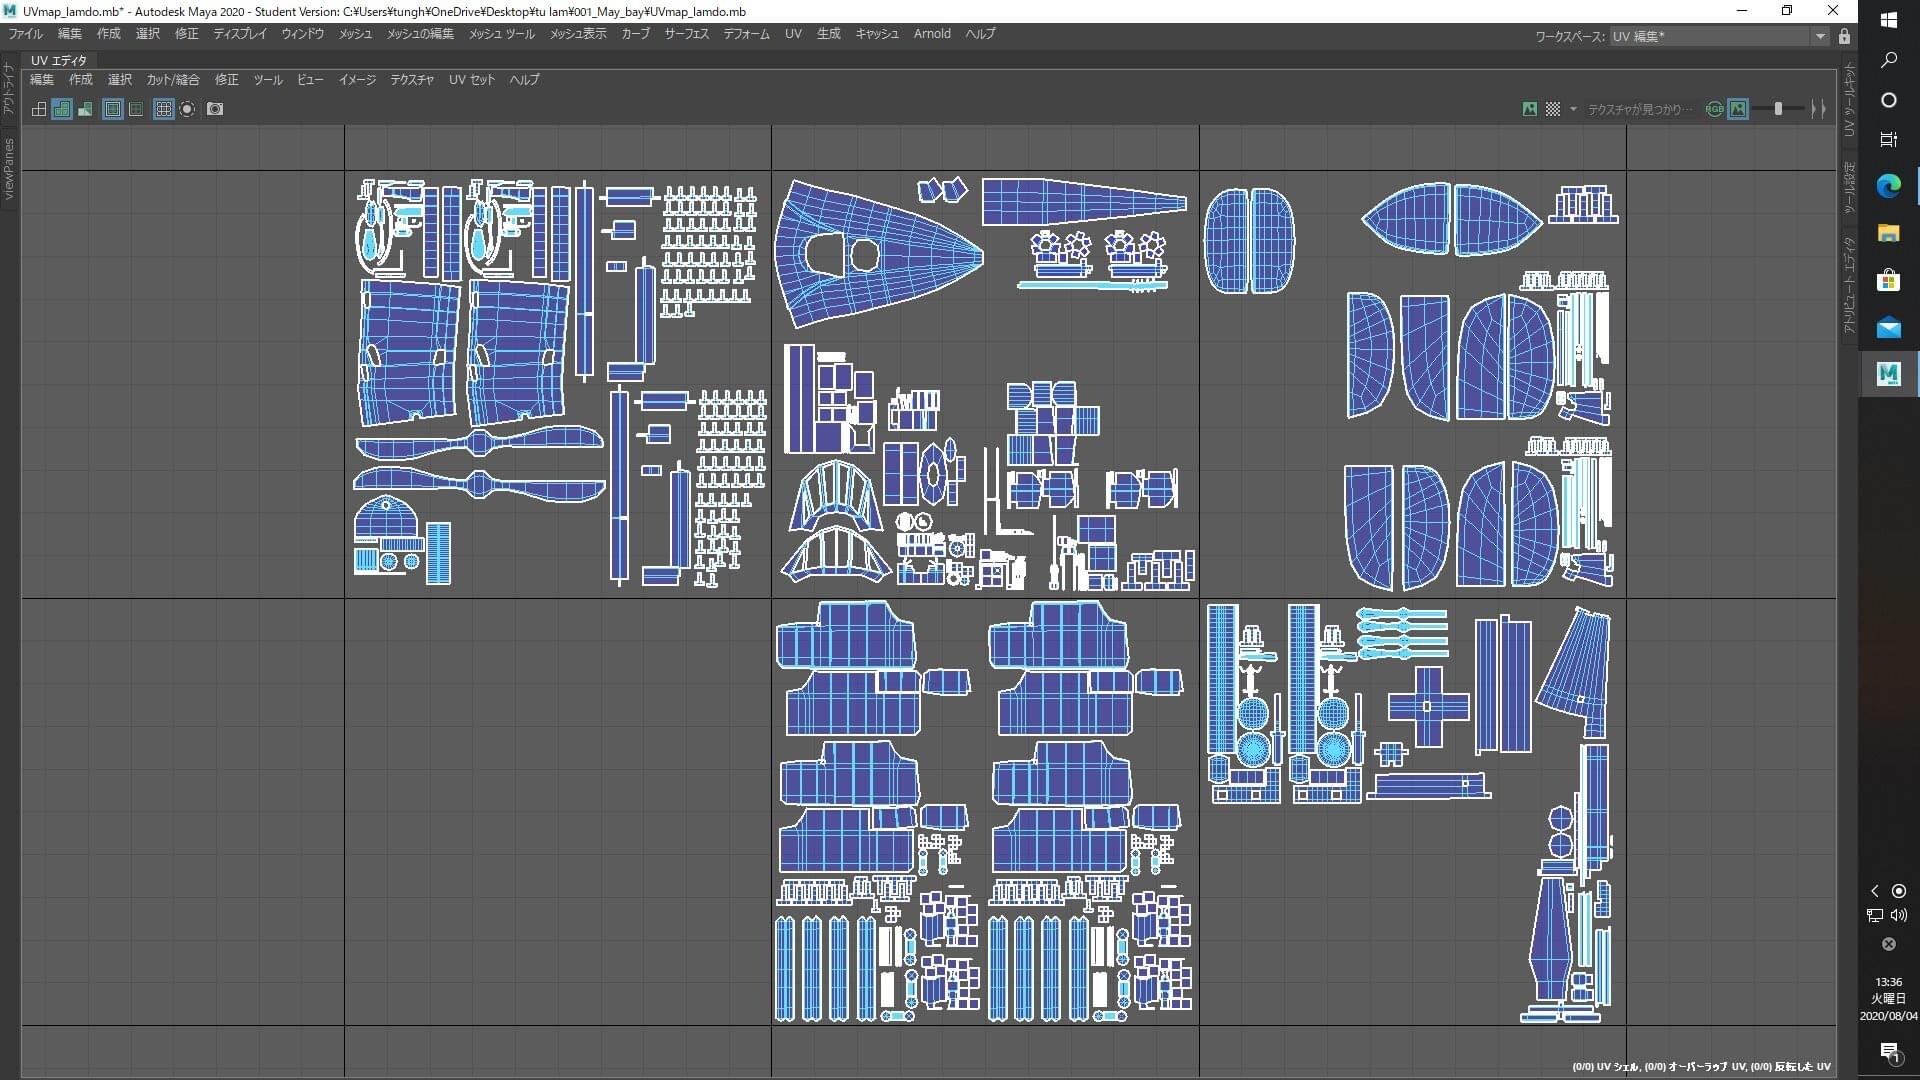Expand the toolbar overflow arrows
Image resolution: width=1920 pixels, height=1080 pixels.
1818,109
